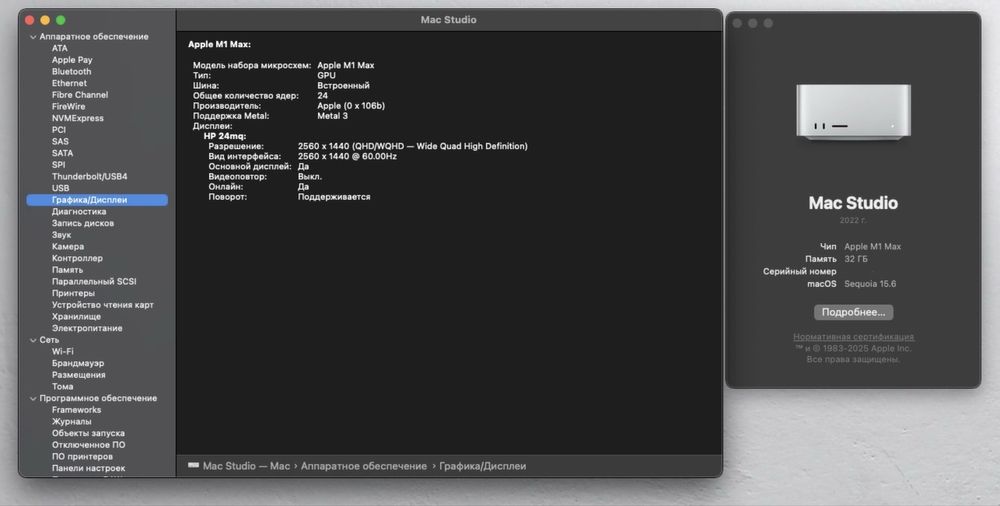Select Размещения under Сеть
This screenshot has width=1000, height=506.
coord(78,375)
